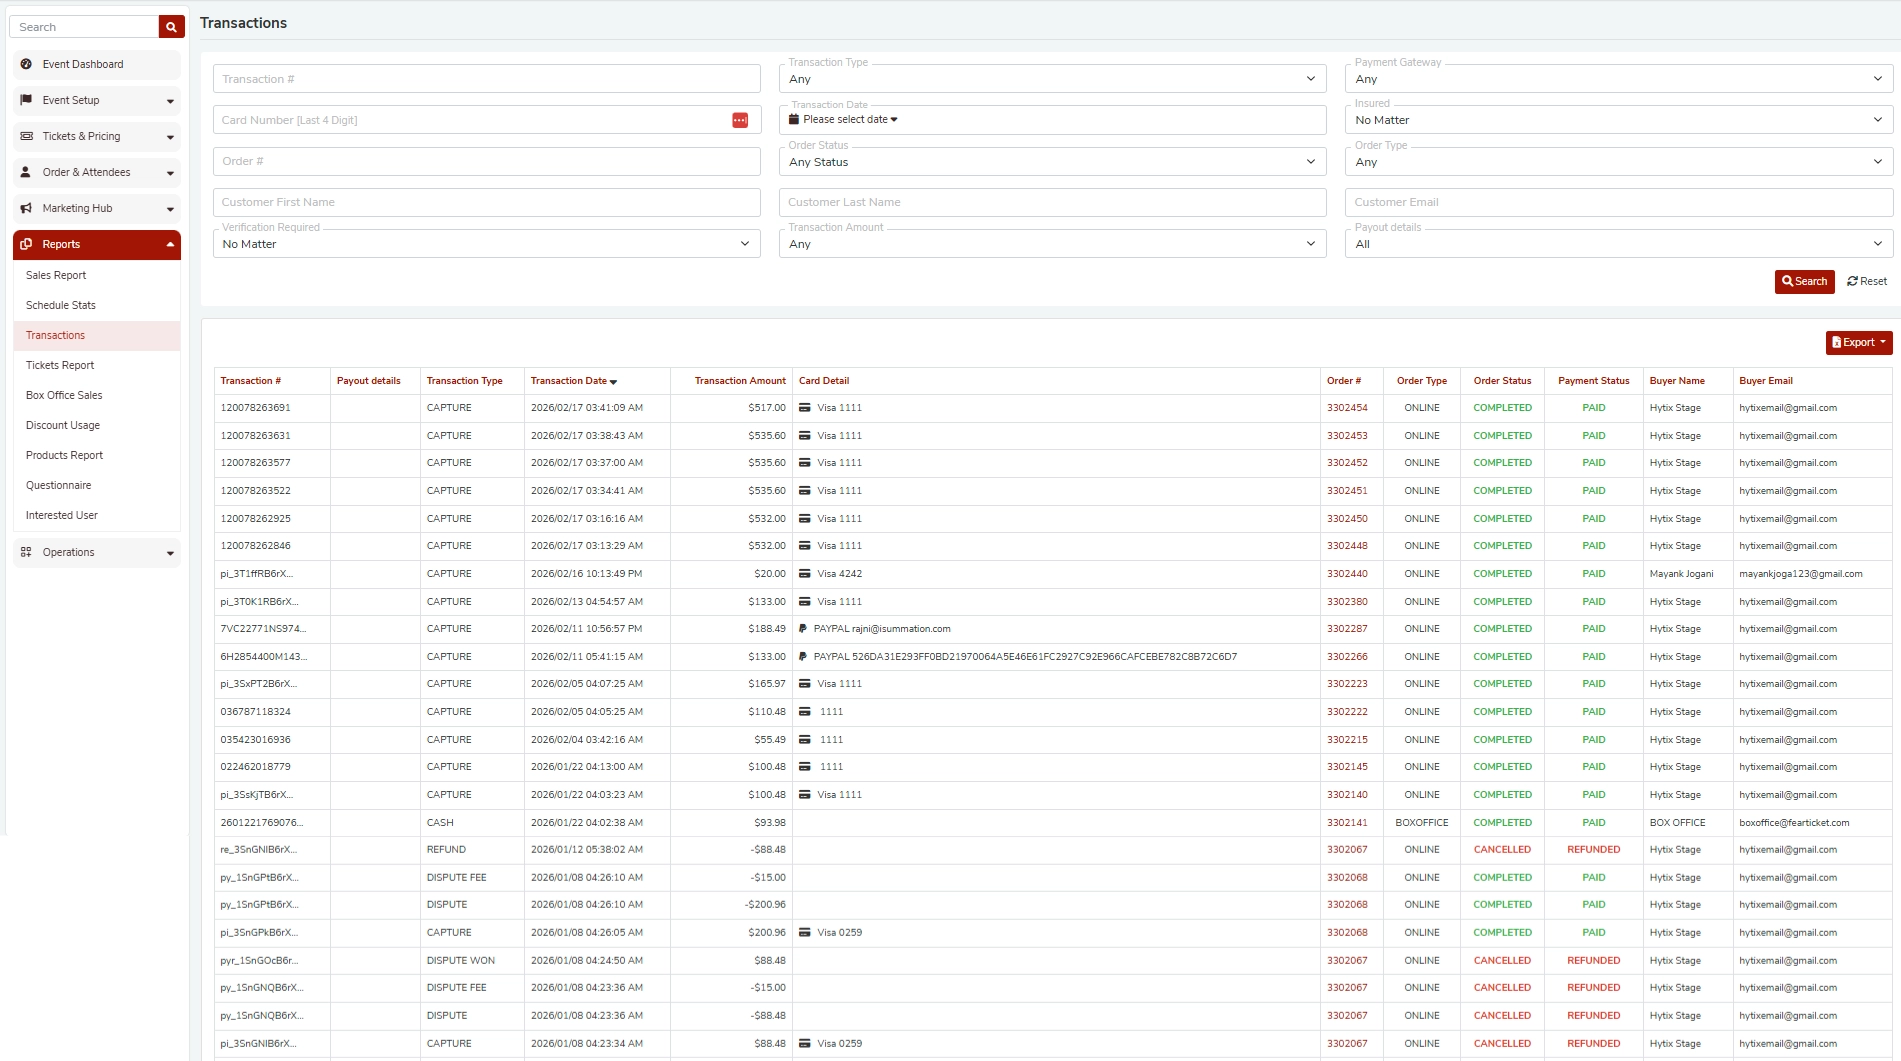Open order 3302287 link
The image size is (1901, 1061).
click(1347, 629)
